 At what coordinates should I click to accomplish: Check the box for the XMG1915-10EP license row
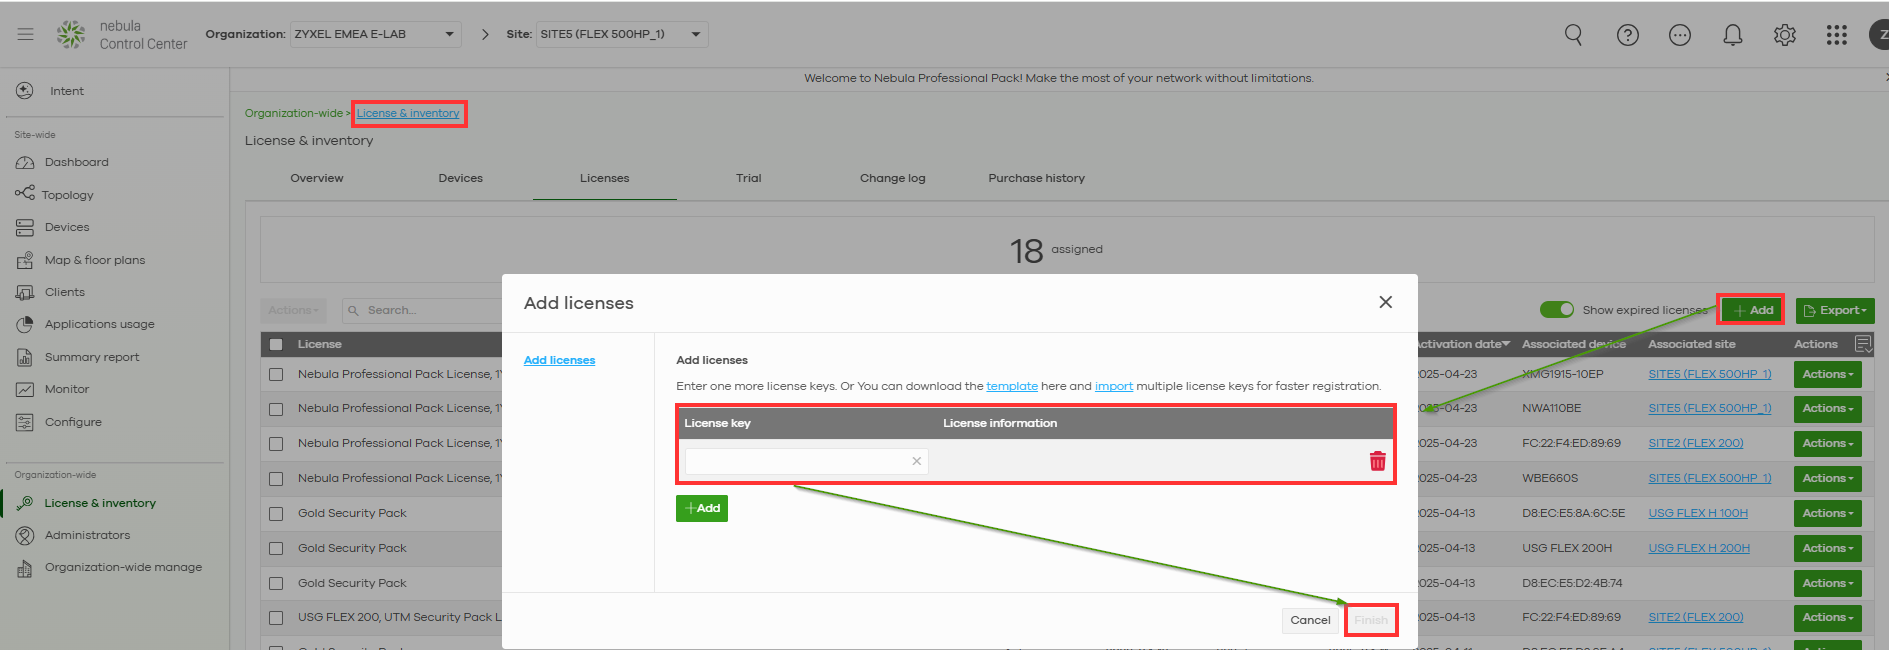tap(276, 374)
